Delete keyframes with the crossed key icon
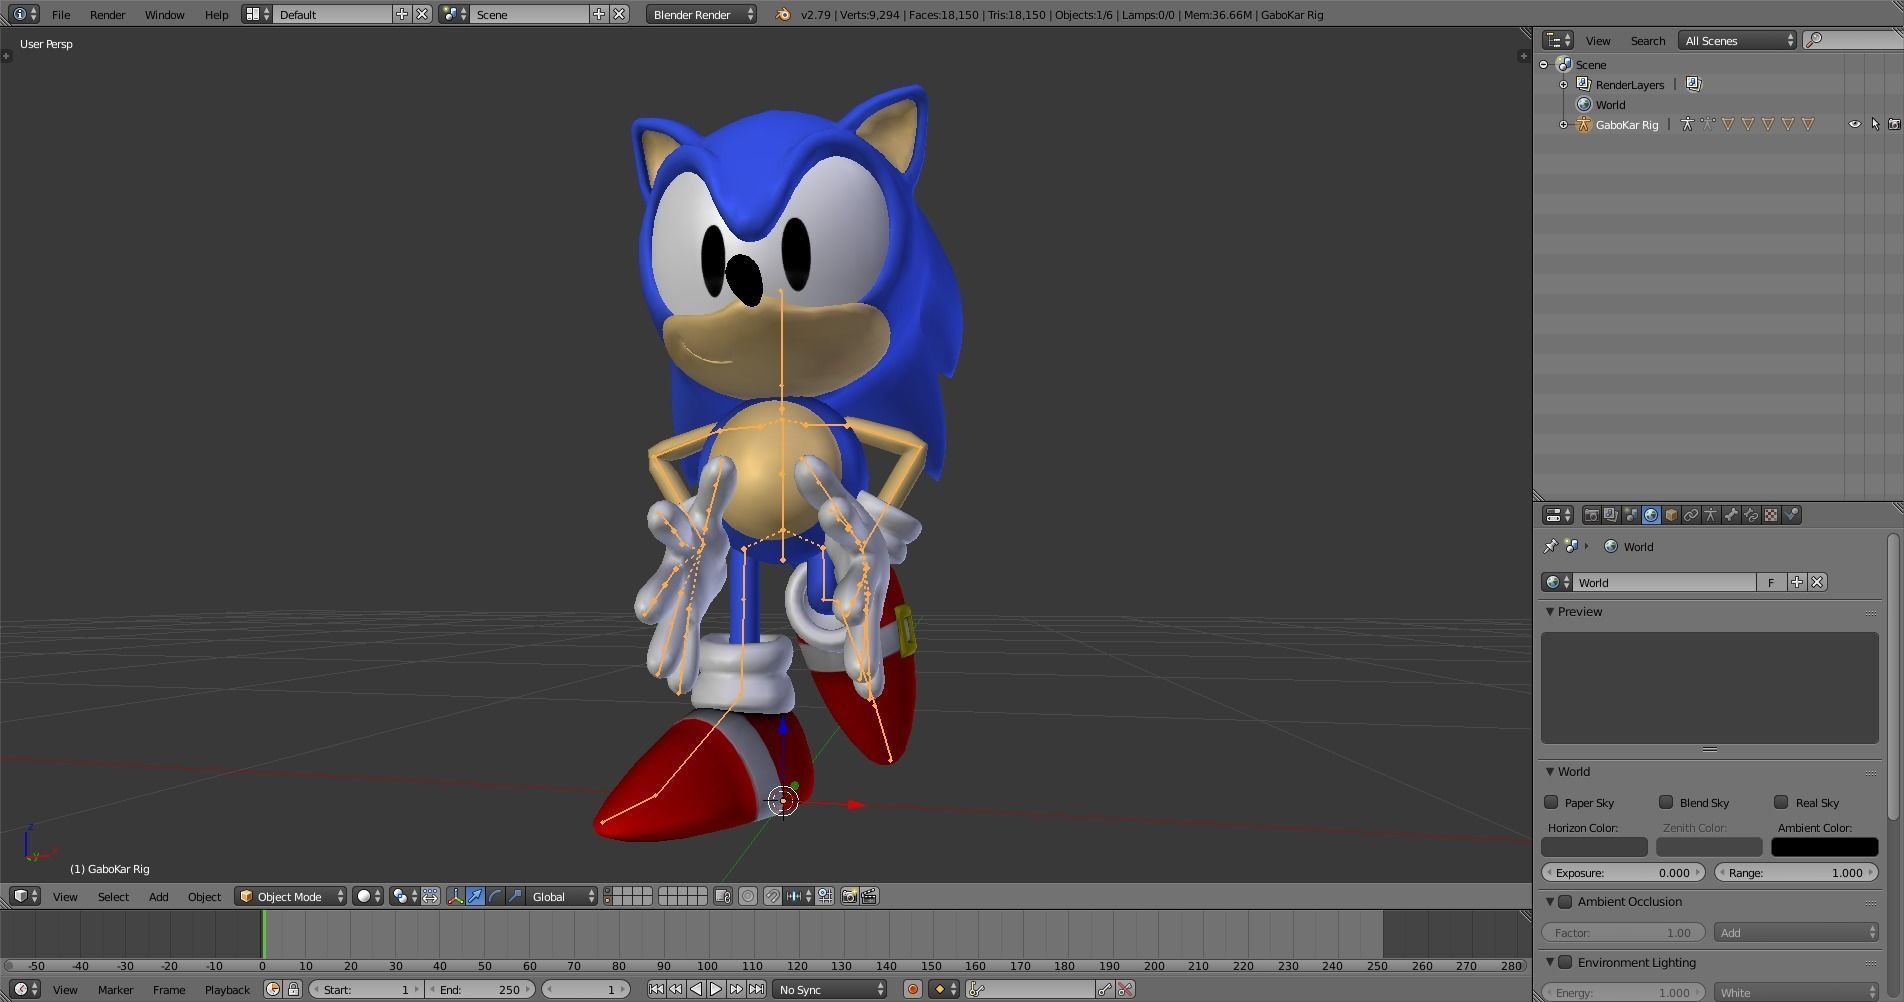The image size is (1904, 1002). tap(1125, 989)
